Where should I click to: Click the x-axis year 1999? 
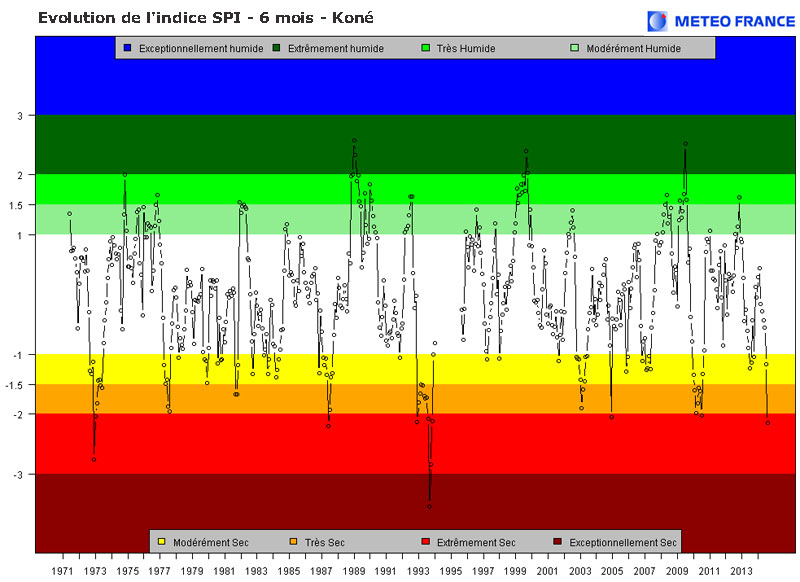[x=515, y=571]
